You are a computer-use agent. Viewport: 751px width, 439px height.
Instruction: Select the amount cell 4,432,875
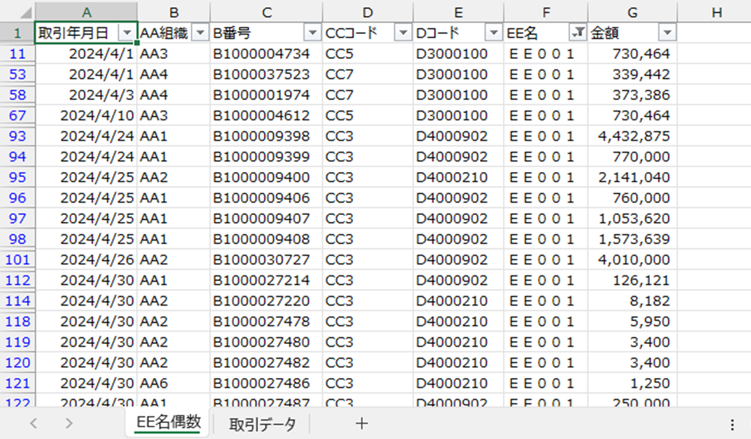(632, 136)
